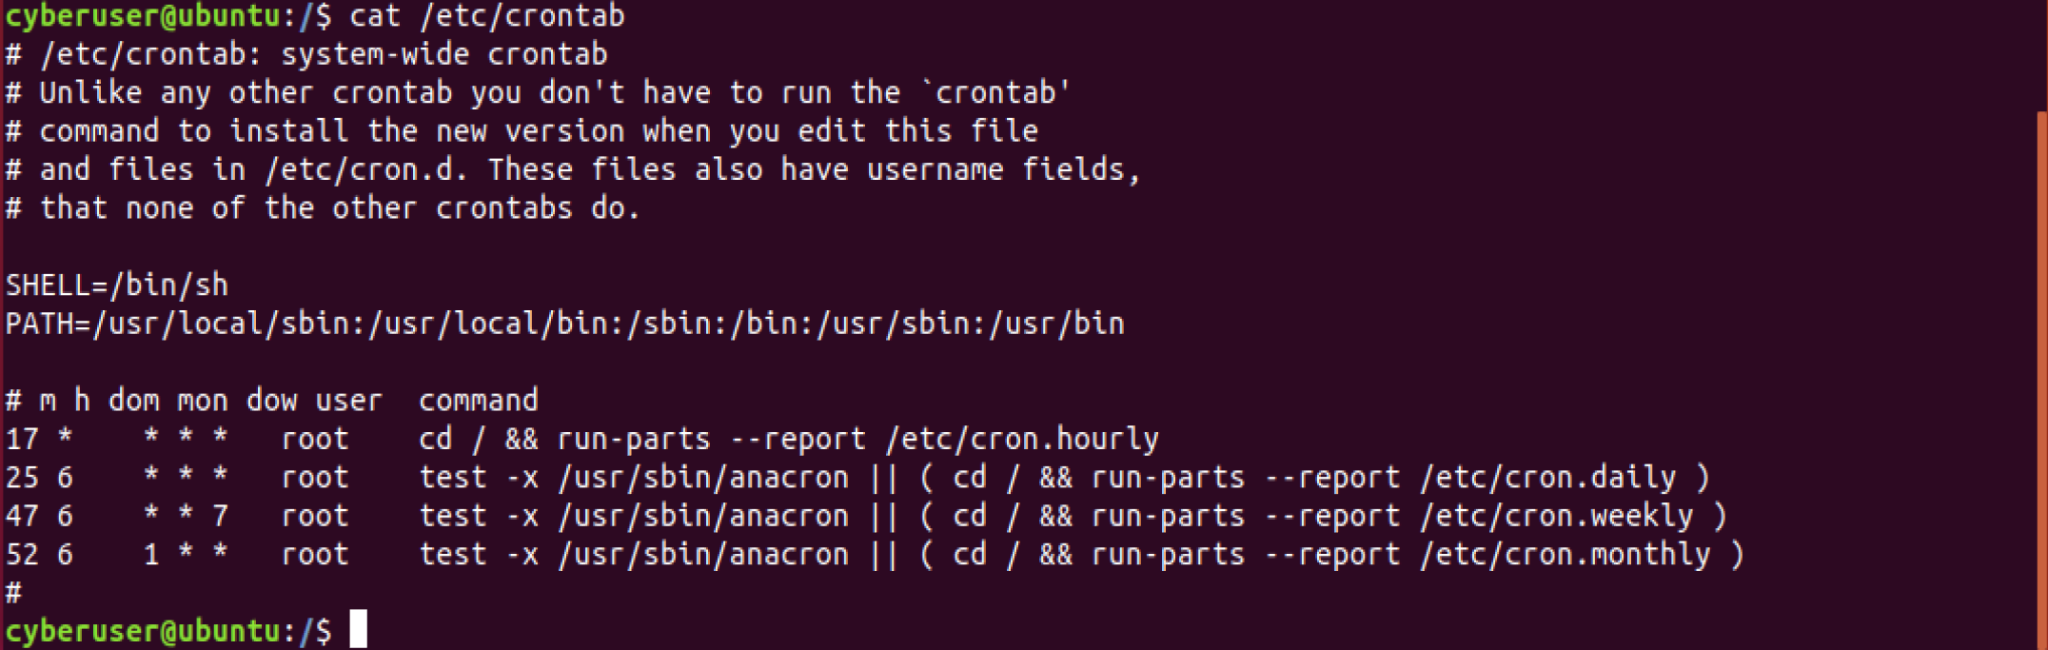Click the quoted `crontab' word in the comments
Image resolution: width=2048 pixels, height=650 pixels.
[996, 93]
